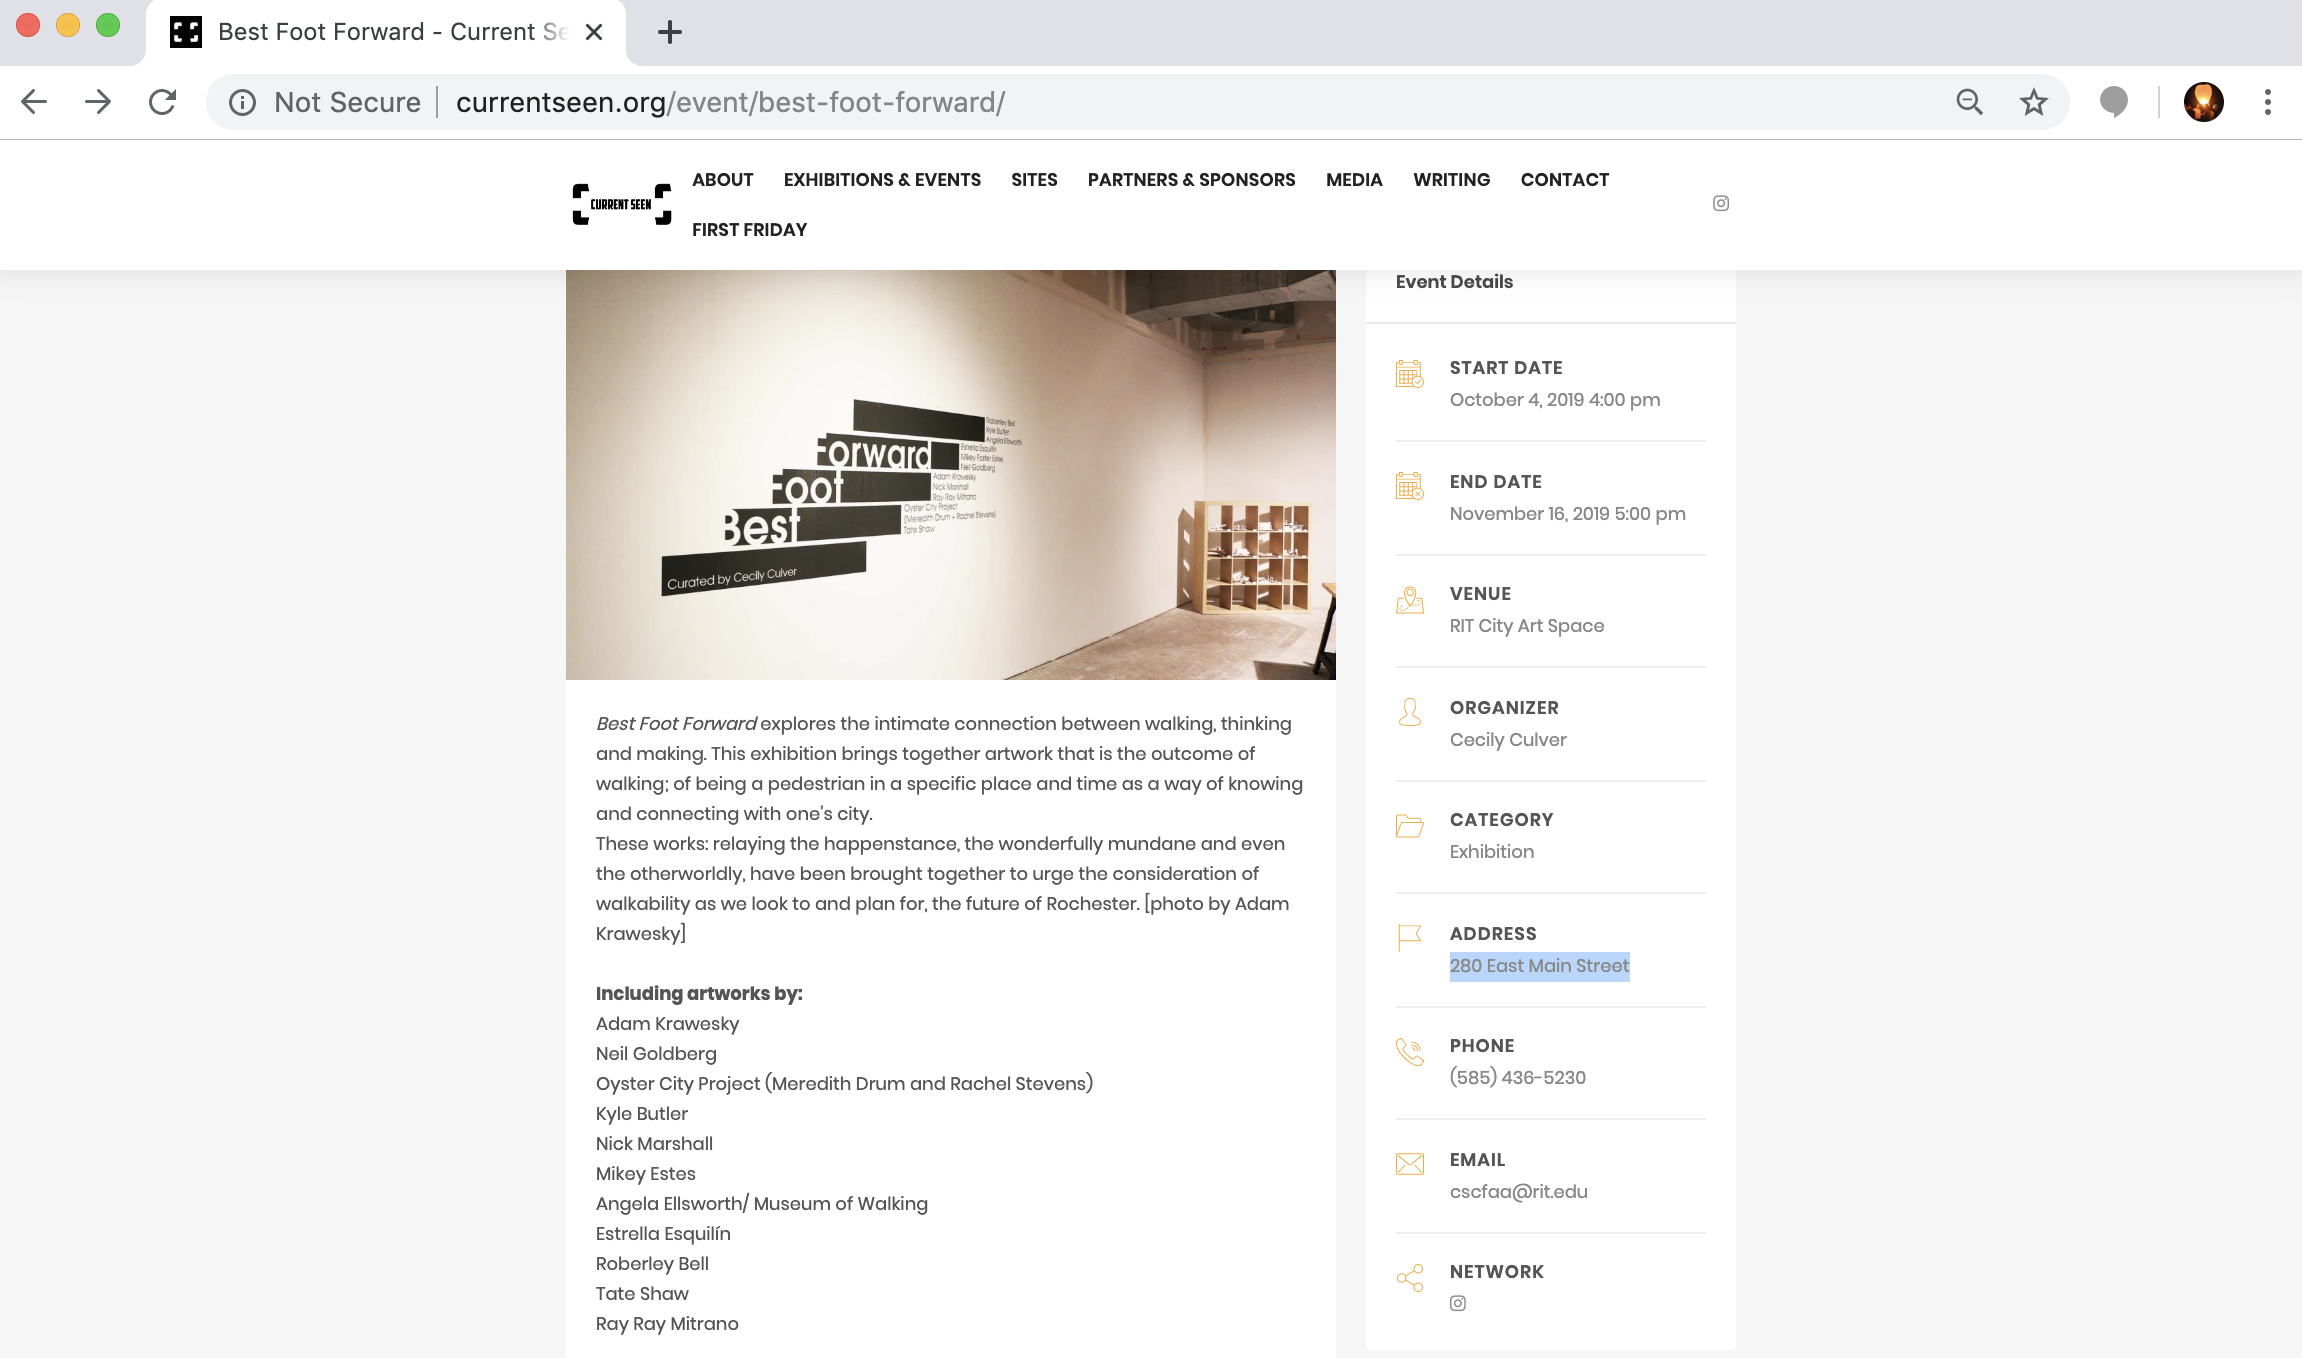The width and height of the screenshot is (2302, 1358).
Task: Open the About menu item
Action: tap(722, 180)
